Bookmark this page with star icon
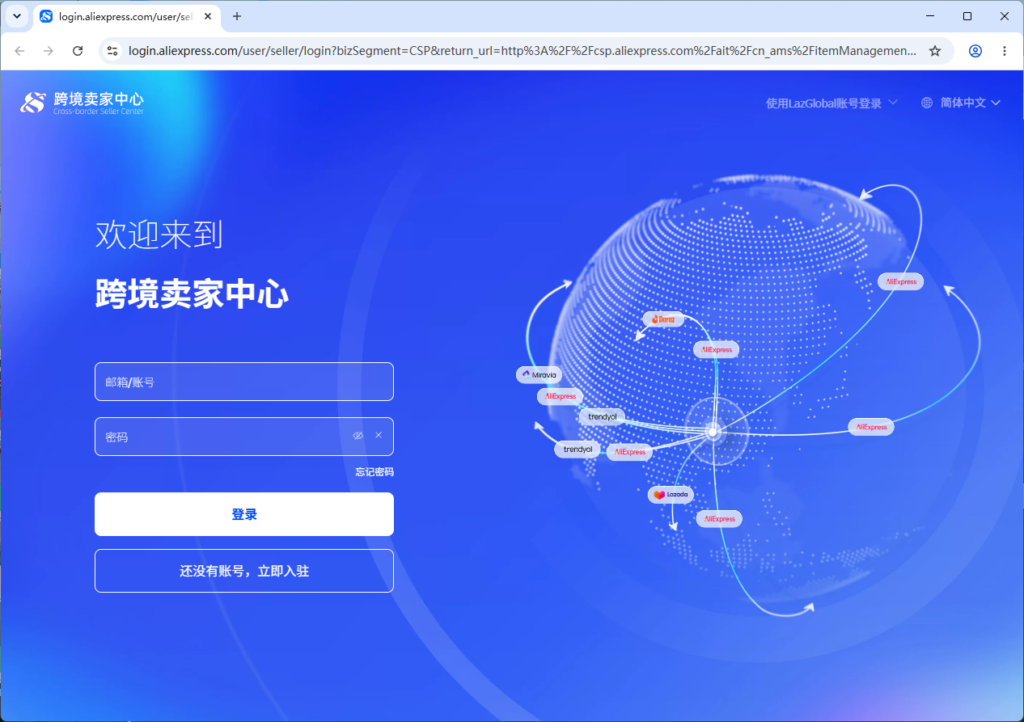1024x722 pixels. (935, 51)
